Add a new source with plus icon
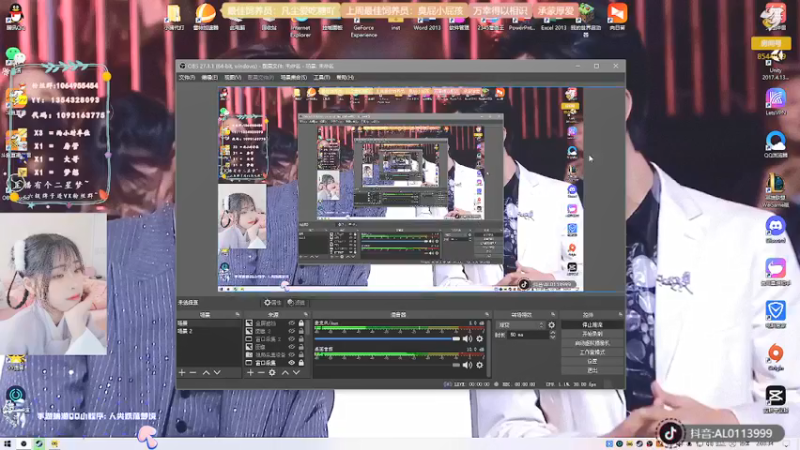 [x=250, y=373]
